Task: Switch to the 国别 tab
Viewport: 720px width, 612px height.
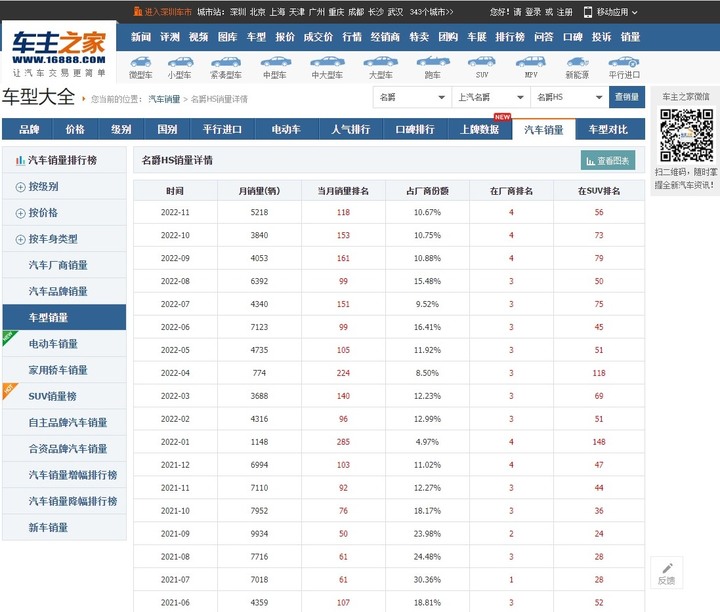Action: click(x=167, y=129)
